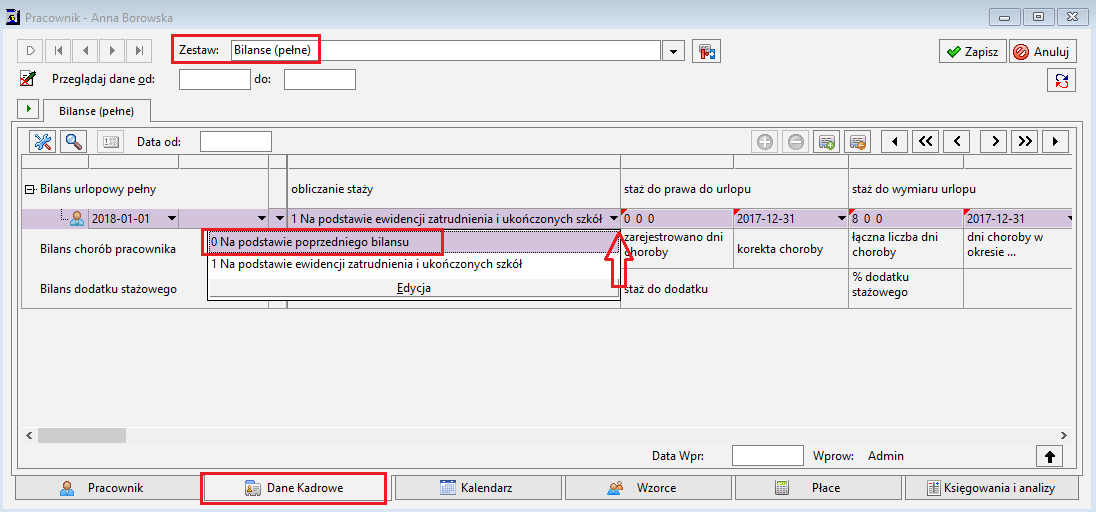Click the horizontal scrollbar thumb
Screen dimensions: 1096x512
[x=82, y=435]
